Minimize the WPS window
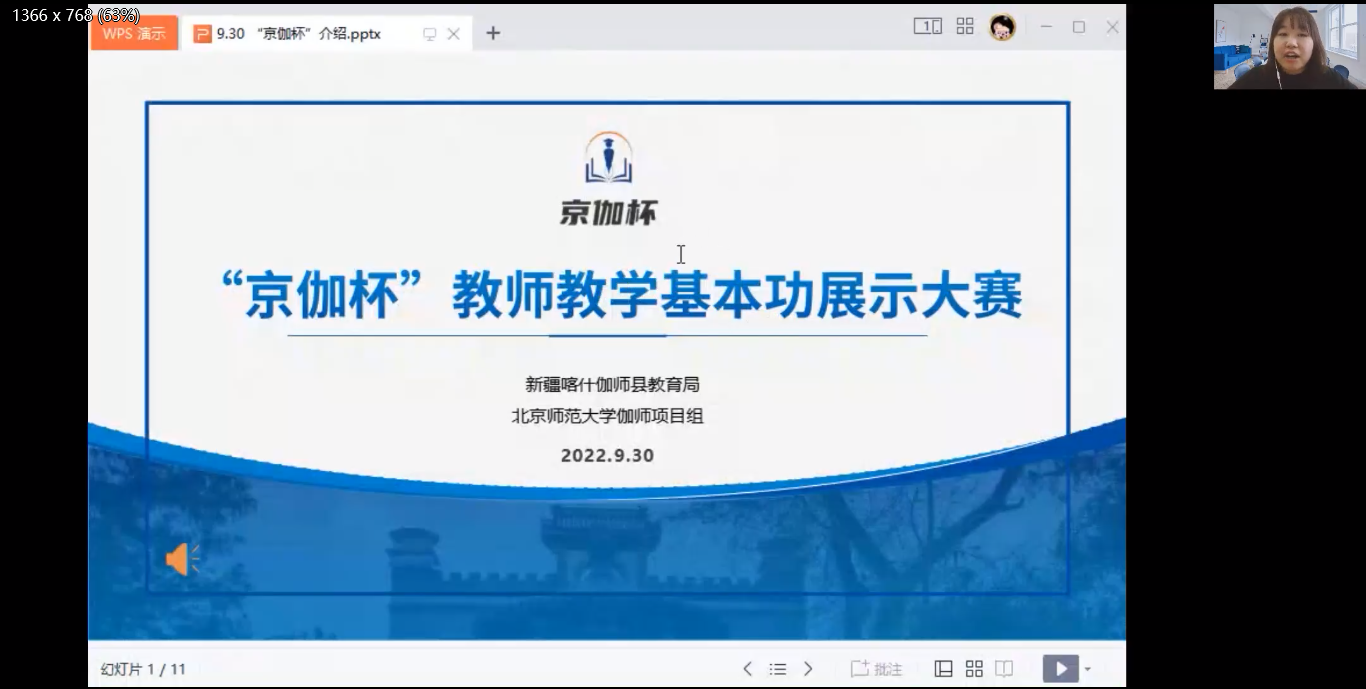The height and width of the screenshot is (689, 1366). [1046, 27]
